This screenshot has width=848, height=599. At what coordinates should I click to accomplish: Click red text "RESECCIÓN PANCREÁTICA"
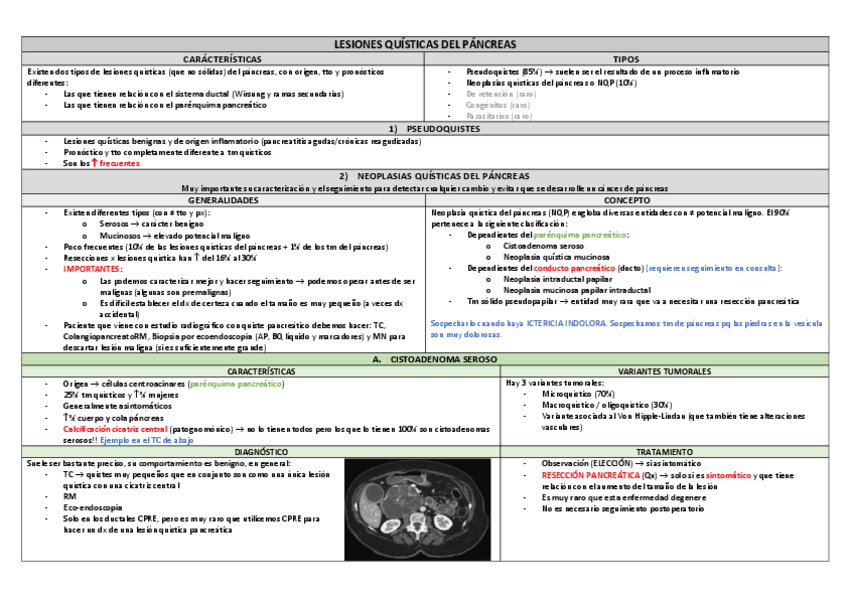591,475
